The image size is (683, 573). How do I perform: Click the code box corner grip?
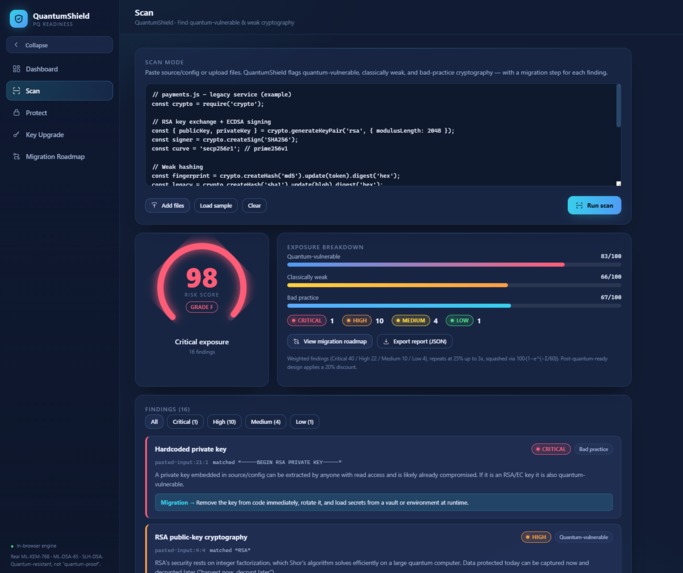pos(619,184)
